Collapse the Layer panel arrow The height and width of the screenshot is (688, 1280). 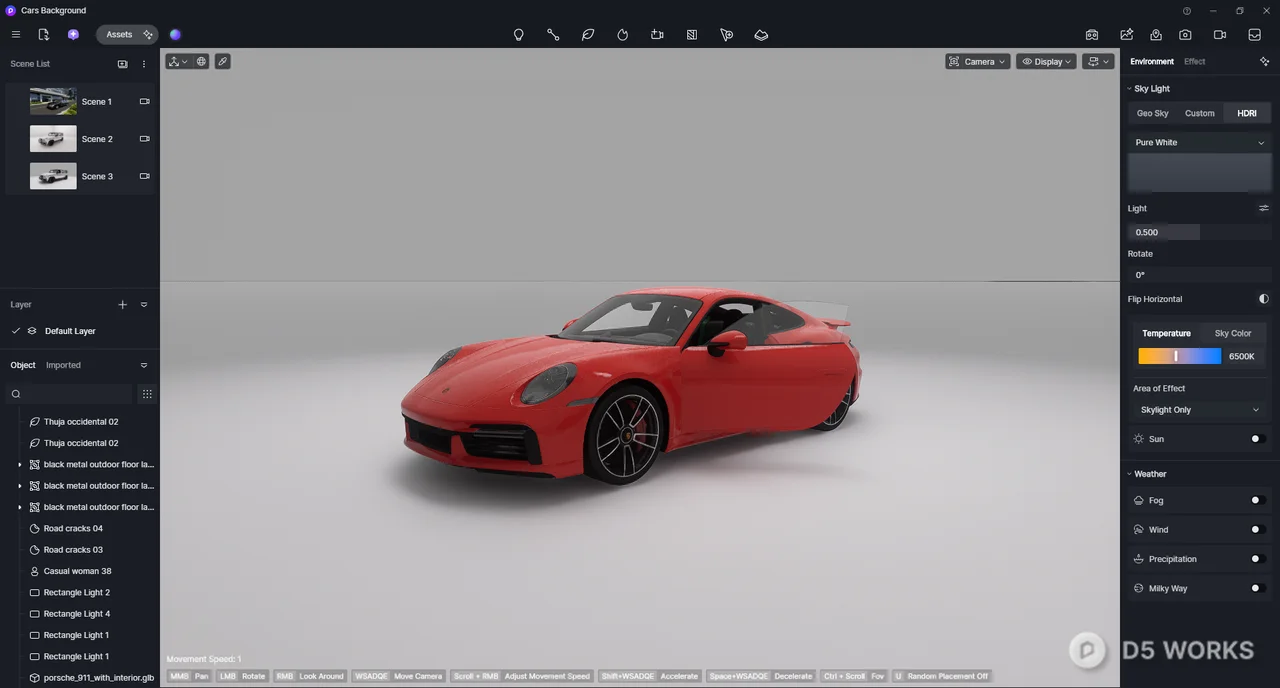[144, 304]
